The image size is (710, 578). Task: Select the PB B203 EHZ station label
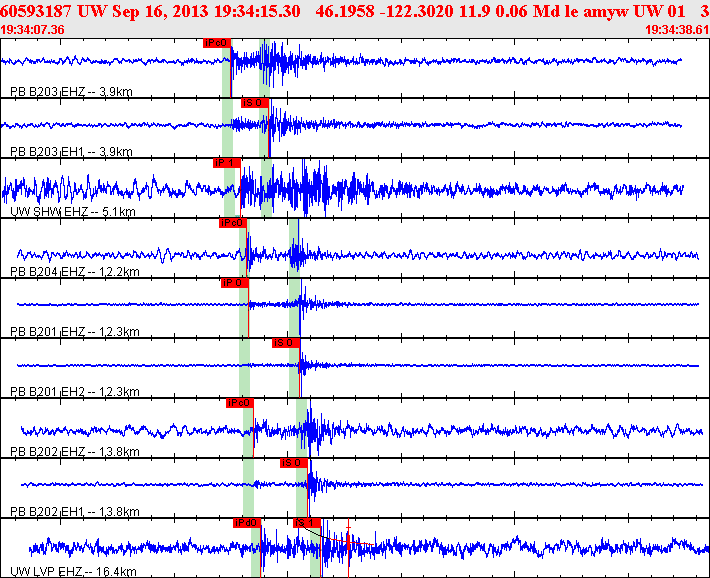click(72, 92)
